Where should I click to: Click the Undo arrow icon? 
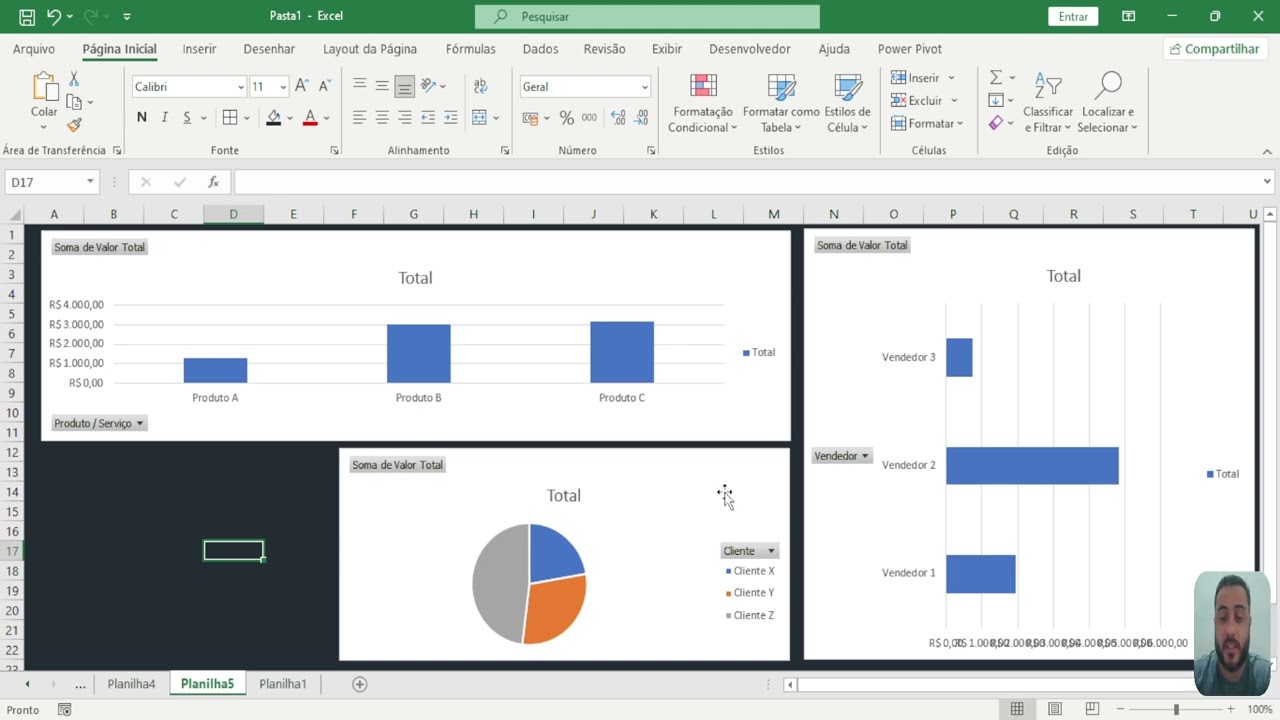click(x=54, y=16)
